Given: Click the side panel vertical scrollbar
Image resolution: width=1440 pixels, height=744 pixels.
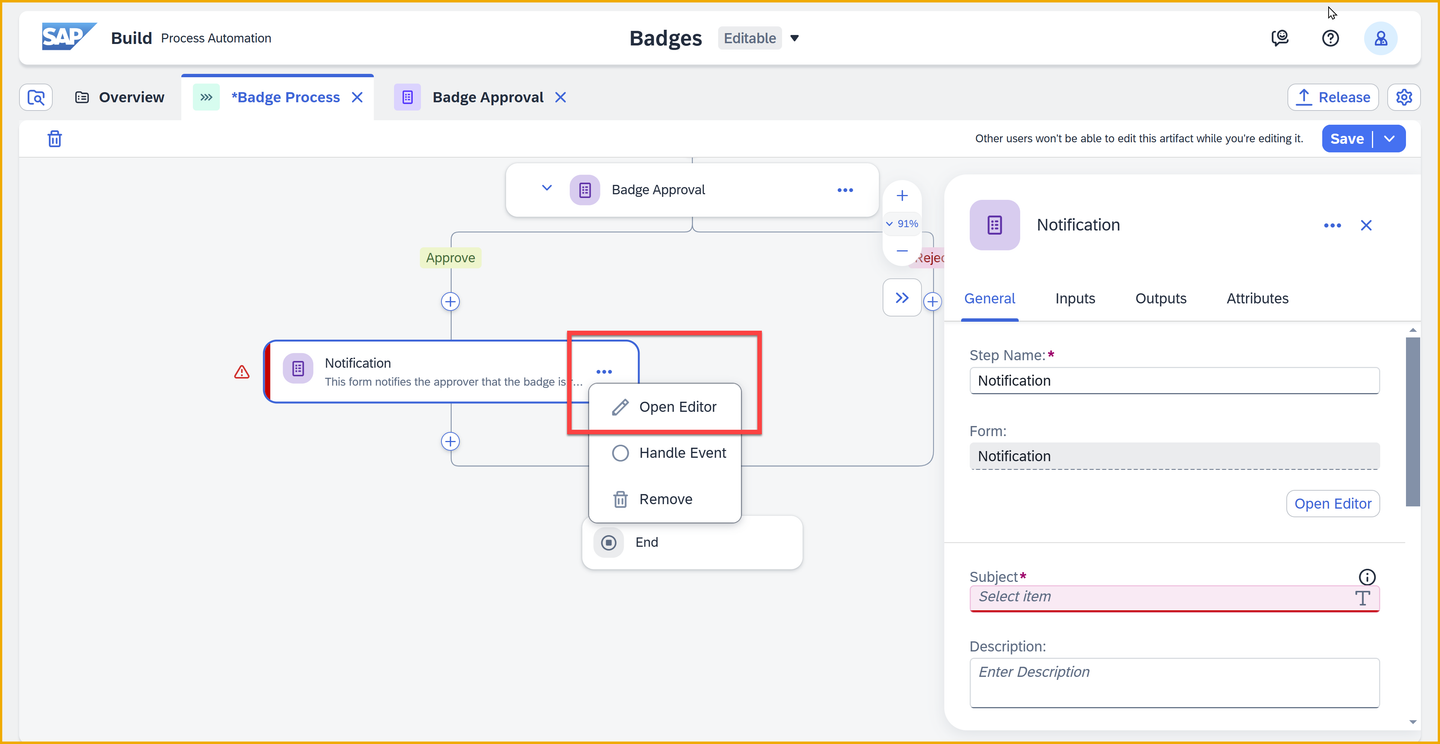Looking at the screenshot, I should [1412, 420].
